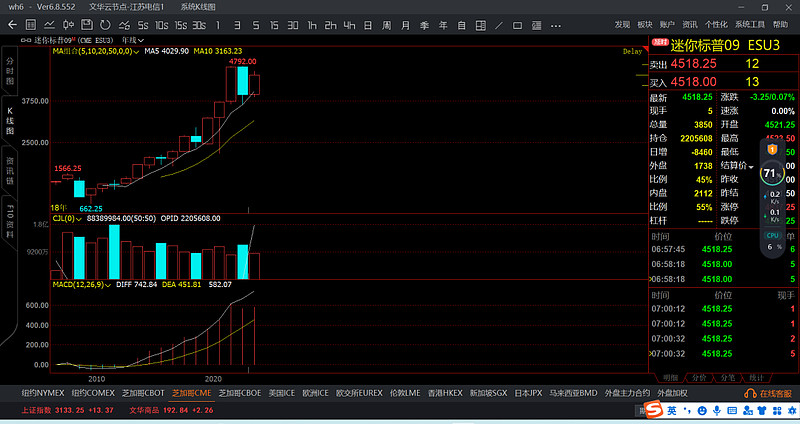Select the 统计 tab
Screen dimensions: 800x424
(756, 378)
